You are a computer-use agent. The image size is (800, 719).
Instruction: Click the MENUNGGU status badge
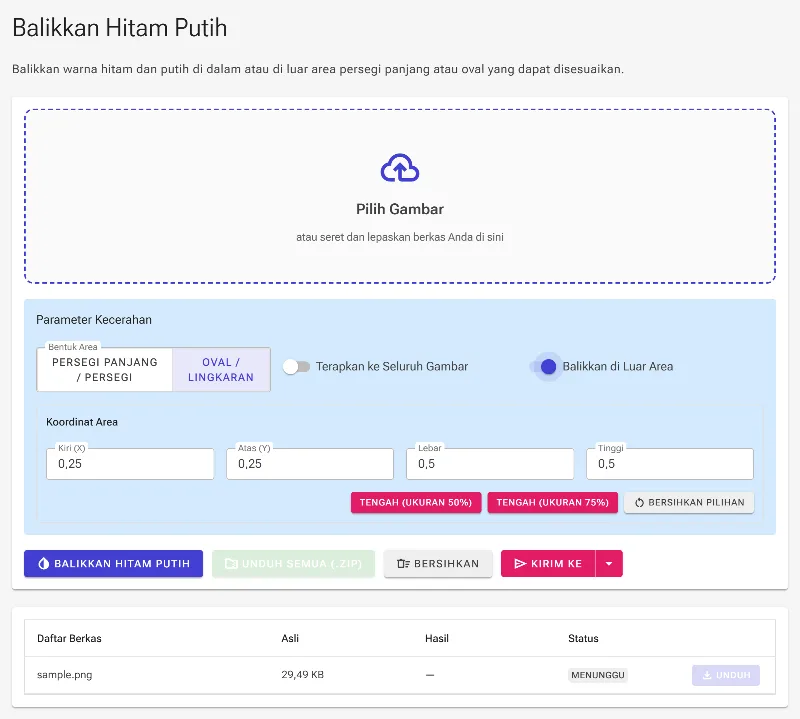pyautogui.click(x=597, y=675)
